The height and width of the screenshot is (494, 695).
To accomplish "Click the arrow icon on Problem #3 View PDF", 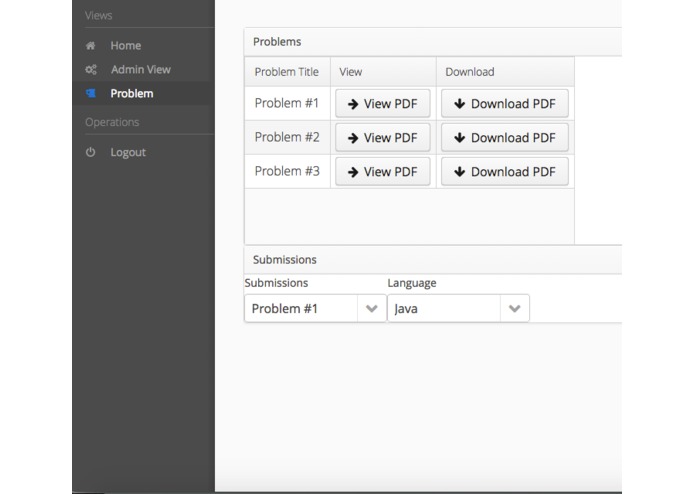I will pyautogui.click(x=353, y=172).
